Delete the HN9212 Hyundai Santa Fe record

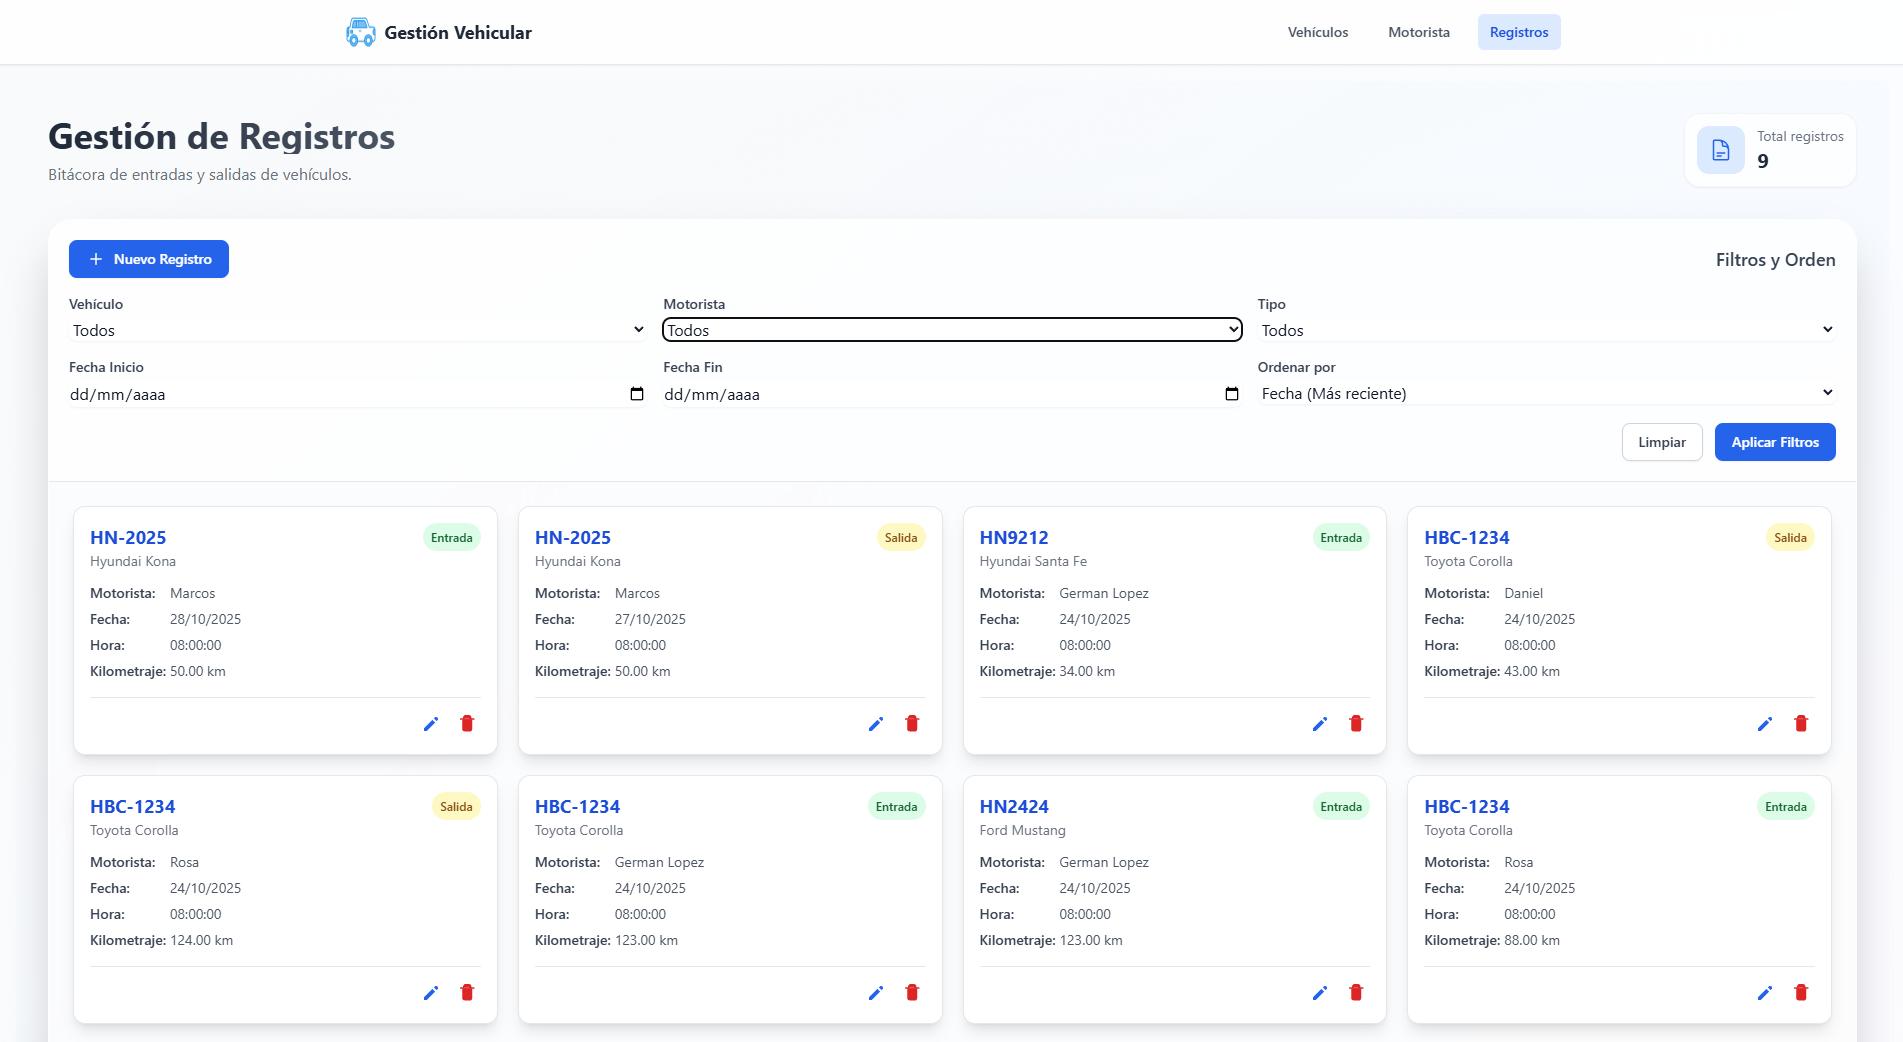click(1356, 724)
